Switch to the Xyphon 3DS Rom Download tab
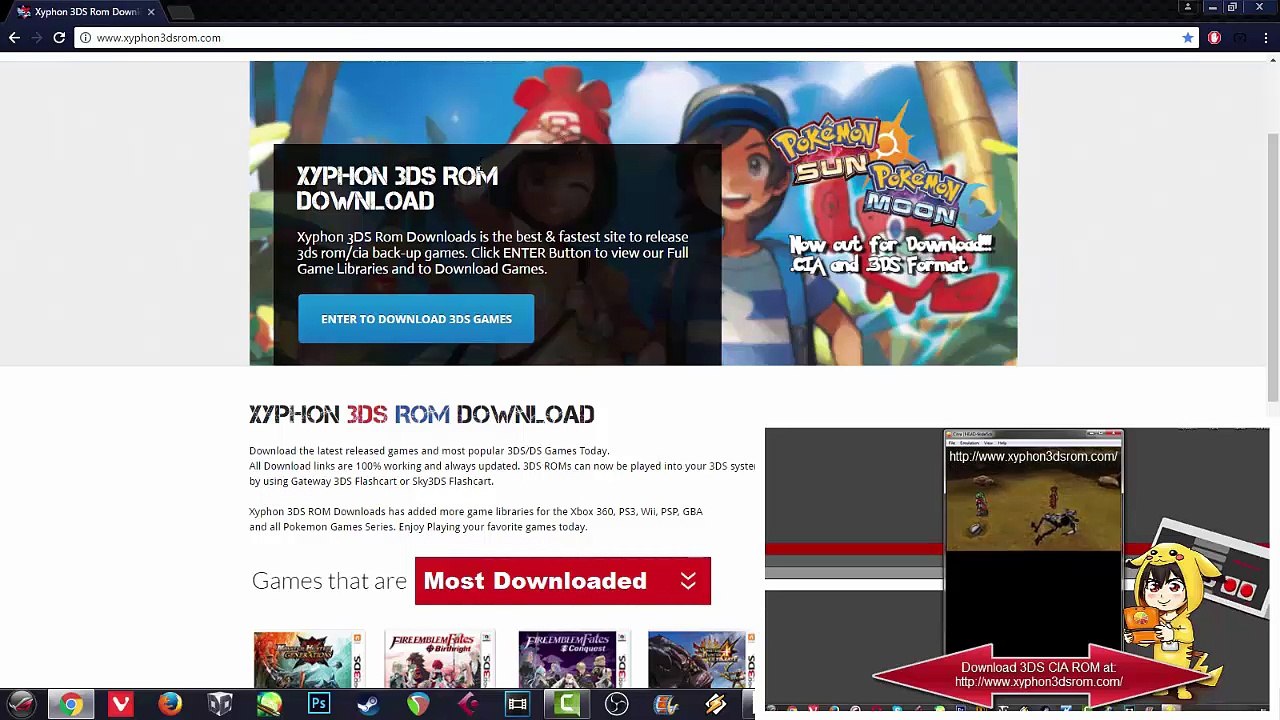This screenshot has height=720, width=1280. point(86,12)
